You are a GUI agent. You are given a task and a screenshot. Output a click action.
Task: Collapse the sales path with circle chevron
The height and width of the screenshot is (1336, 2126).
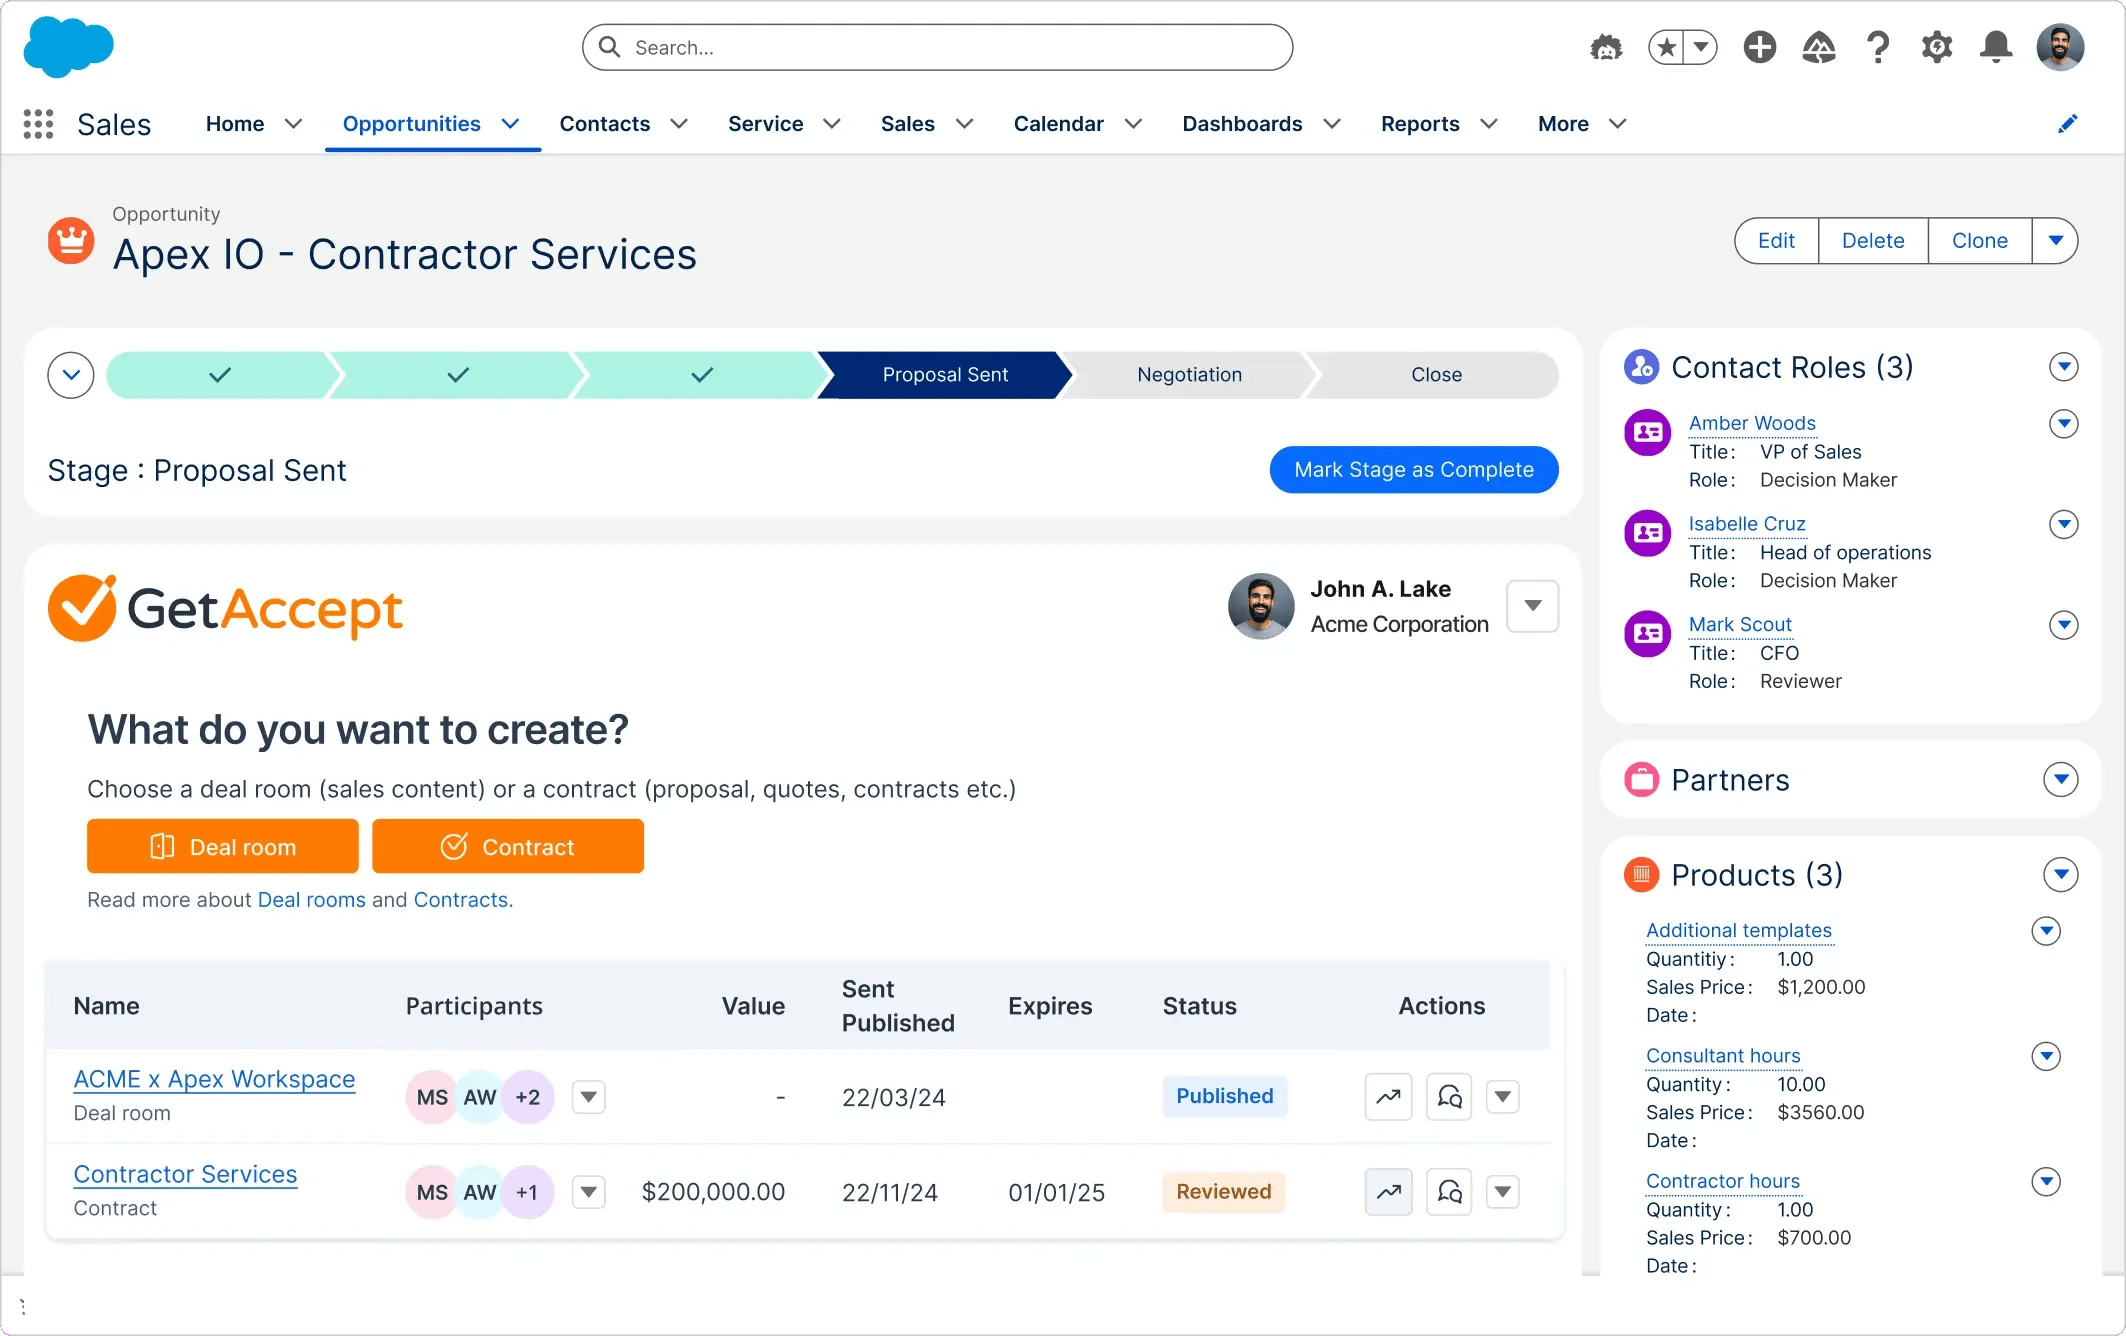pyautogui.click(x=71, y=375)
